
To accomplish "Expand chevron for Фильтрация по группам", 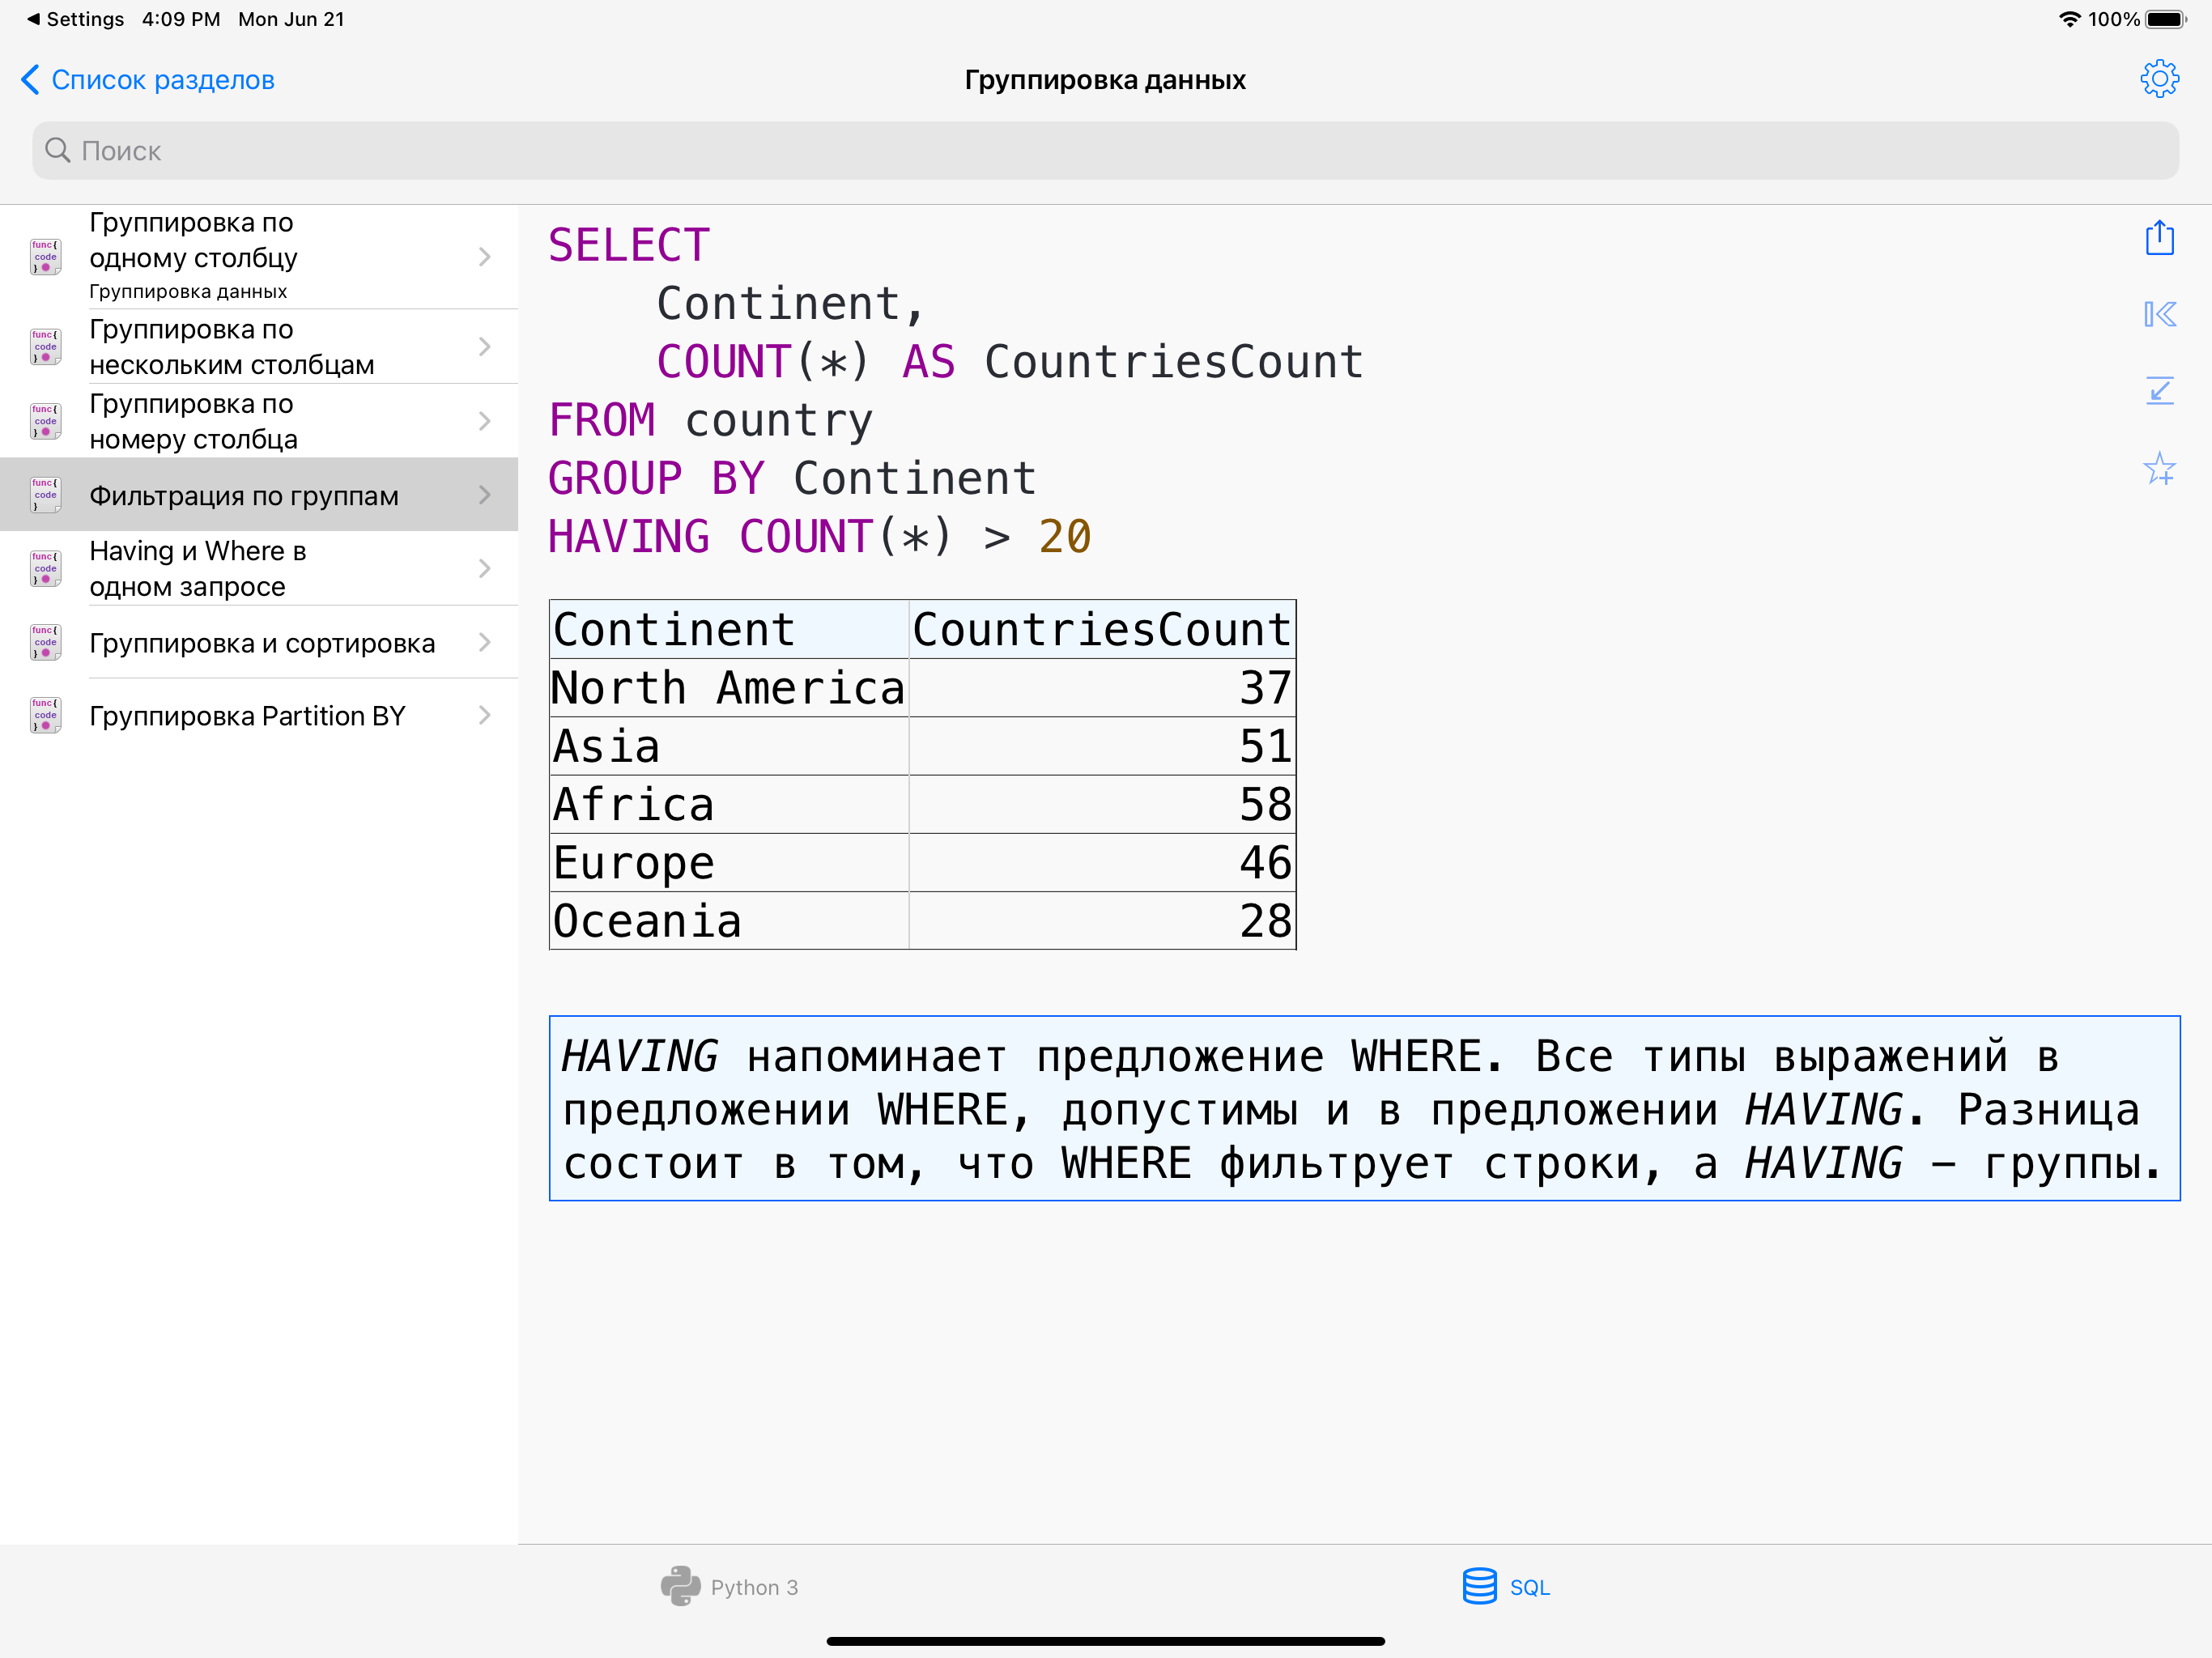I will 485,495.
